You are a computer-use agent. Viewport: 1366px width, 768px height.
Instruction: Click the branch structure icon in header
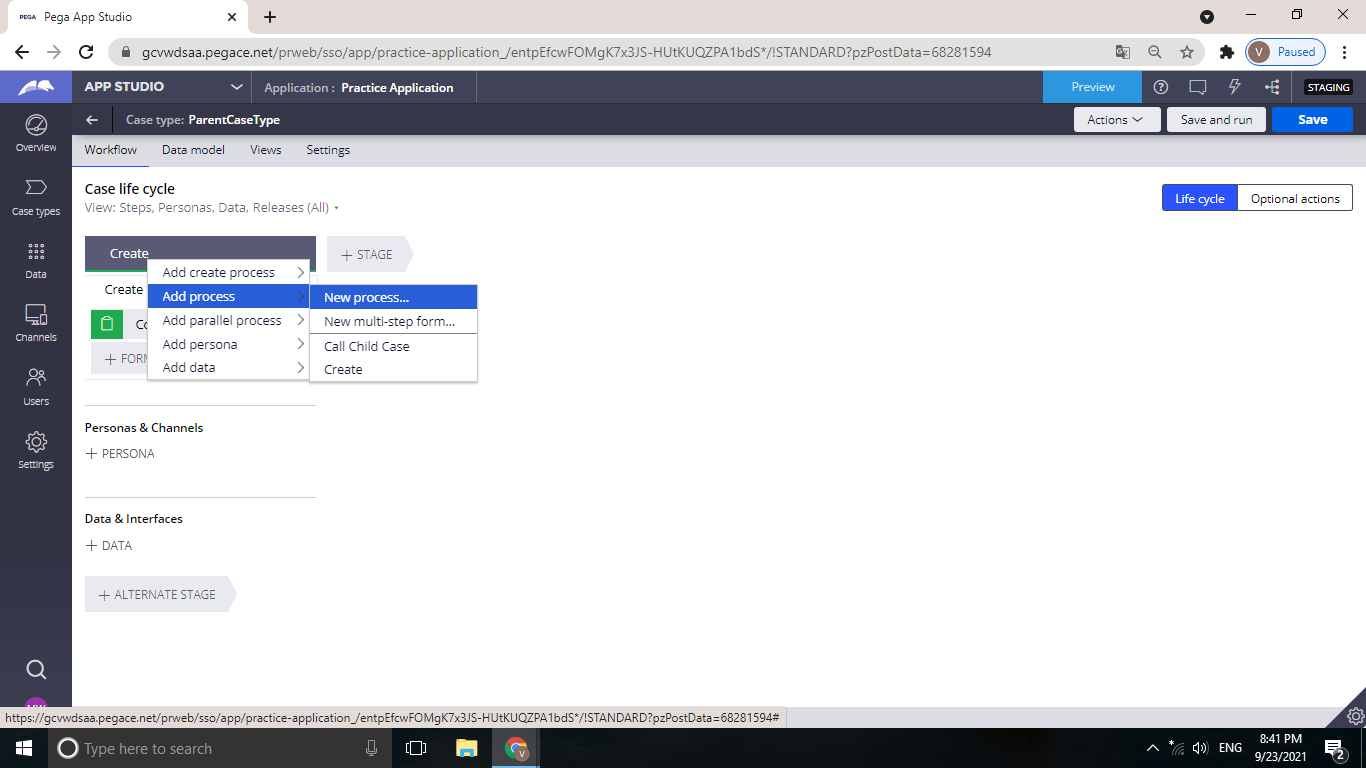1272,87
